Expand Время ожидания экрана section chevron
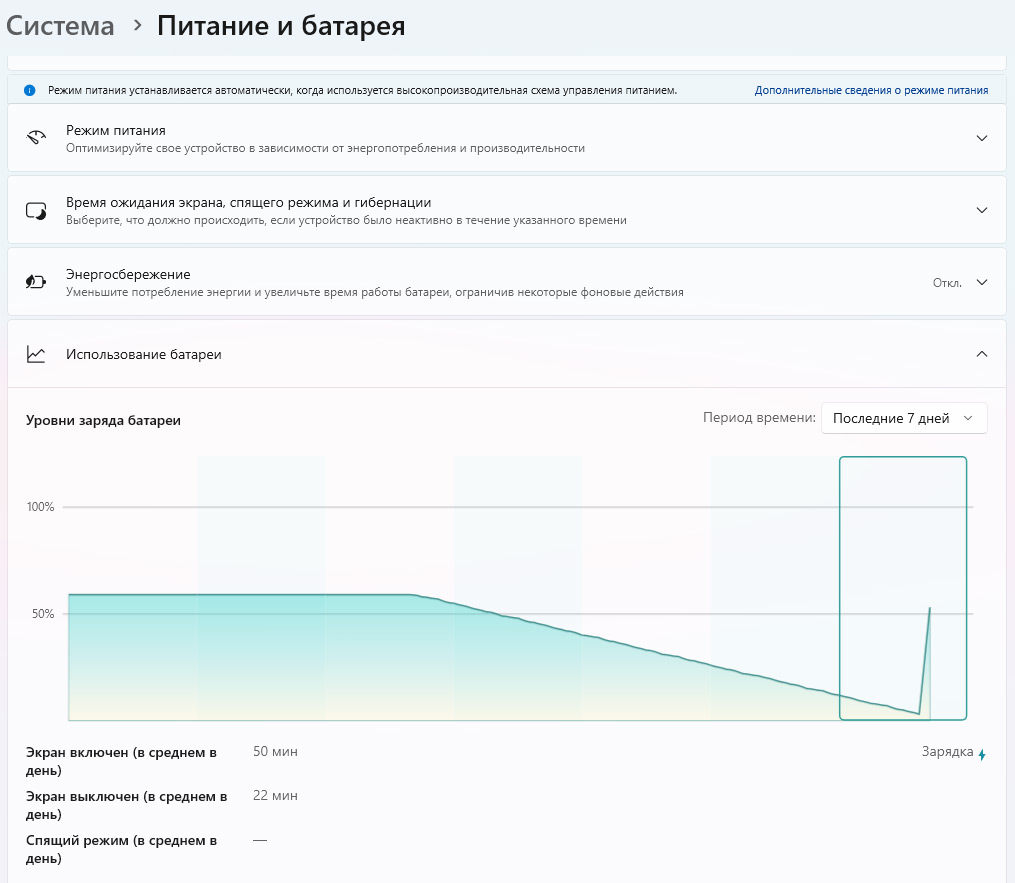This screenshot has width=1015, height=883. click(981, 210)
